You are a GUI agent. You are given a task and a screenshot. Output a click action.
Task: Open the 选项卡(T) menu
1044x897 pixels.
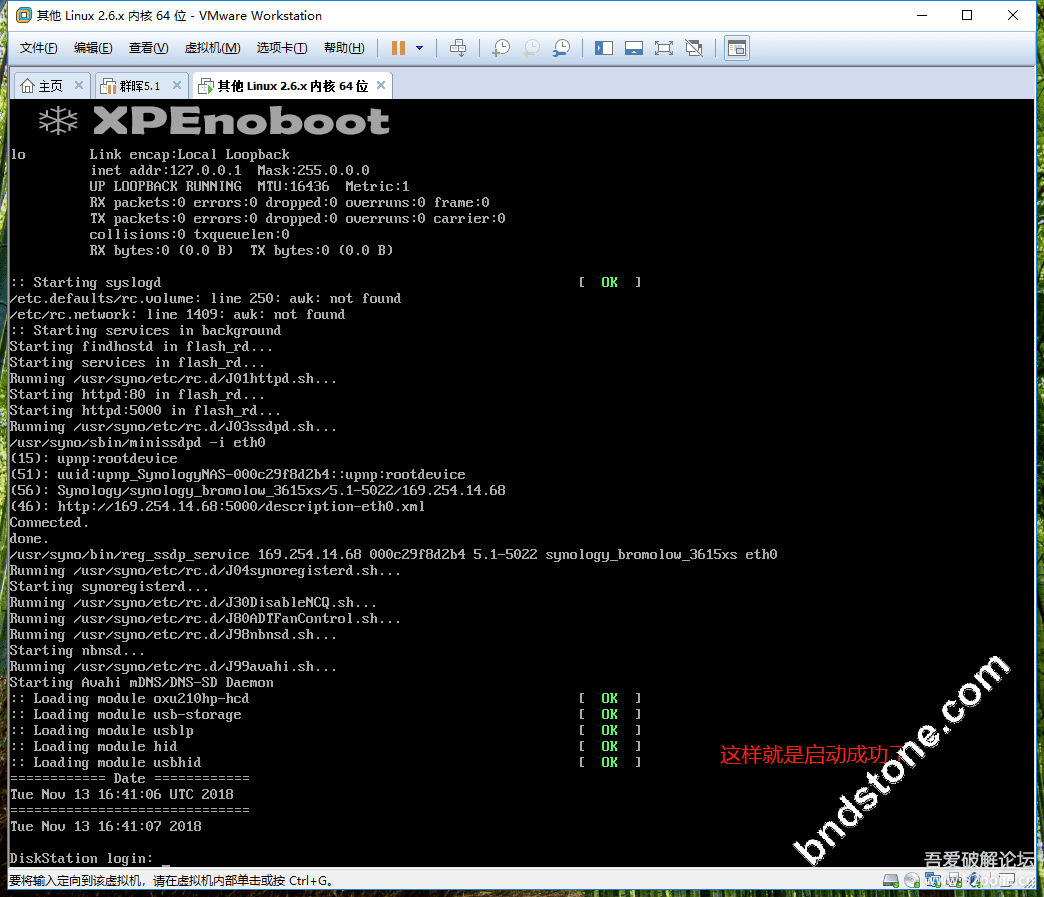click(x=282, y=48)
